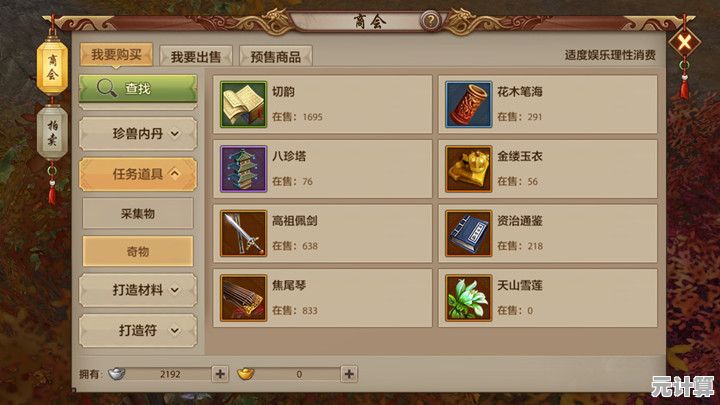Open the help question mark icon

[430, 20]
